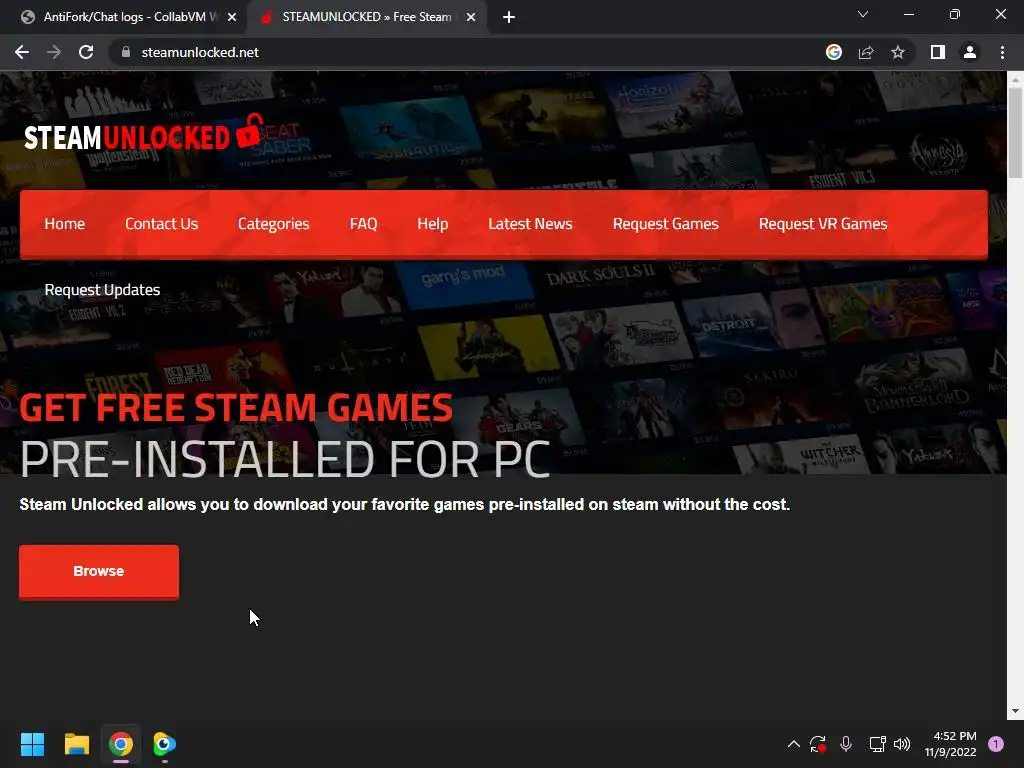
Task: Click the Google icon in address bar
Action: [x=833, y=52]
